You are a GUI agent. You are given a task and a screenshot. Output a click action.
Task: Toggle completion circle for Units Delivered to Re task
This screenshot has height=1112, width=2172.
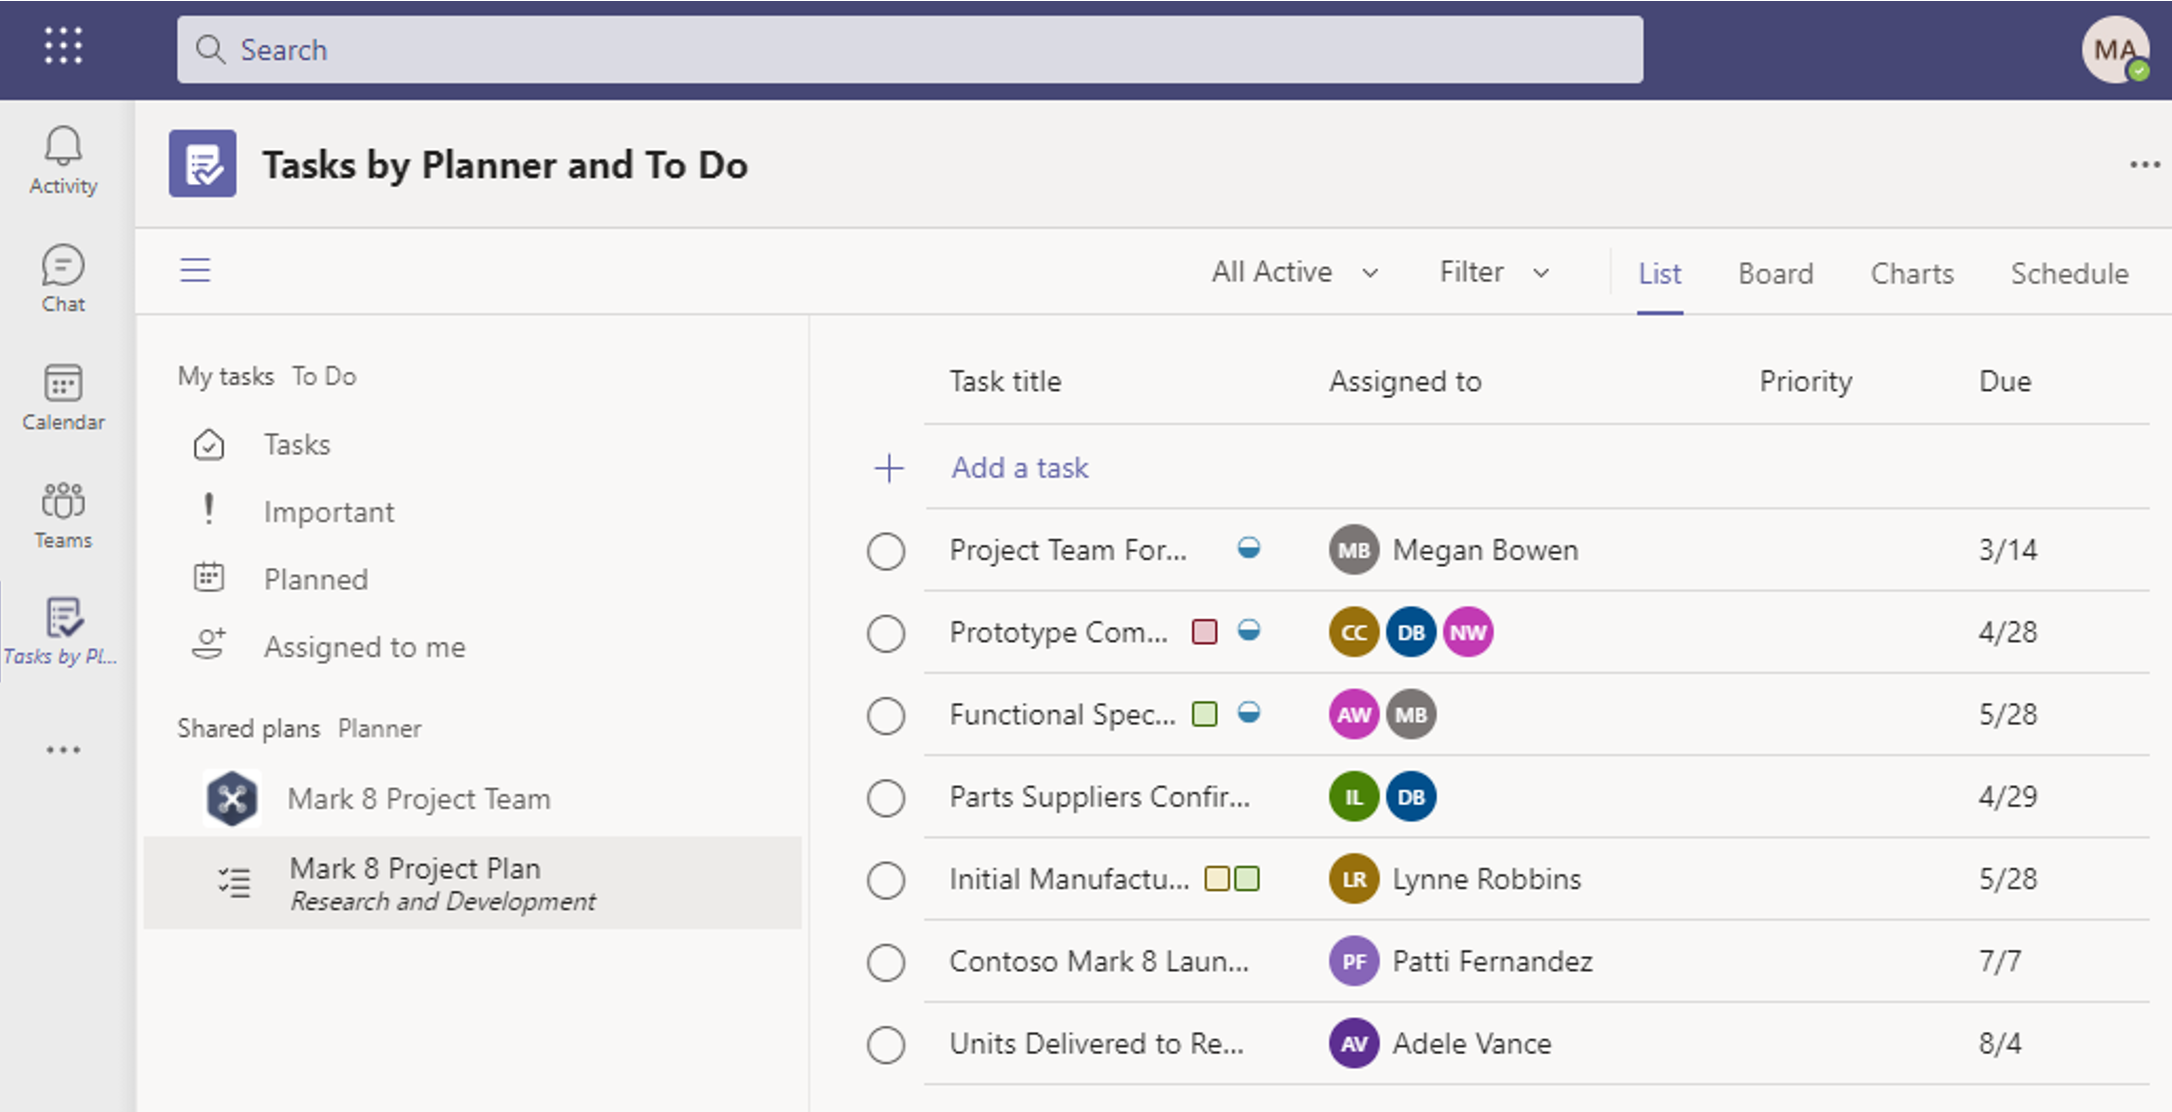886,1040
